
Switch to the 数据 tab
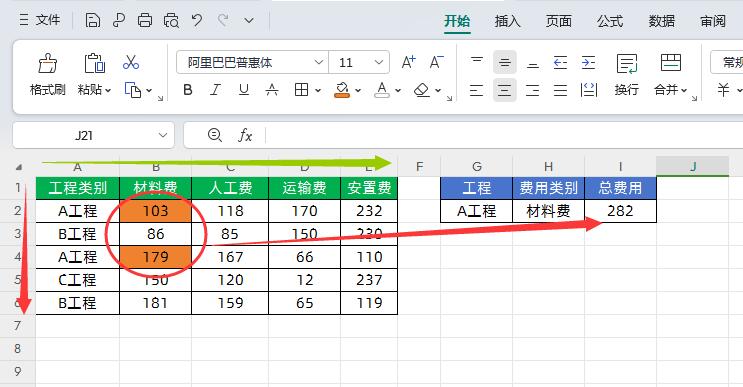(661, 21)
